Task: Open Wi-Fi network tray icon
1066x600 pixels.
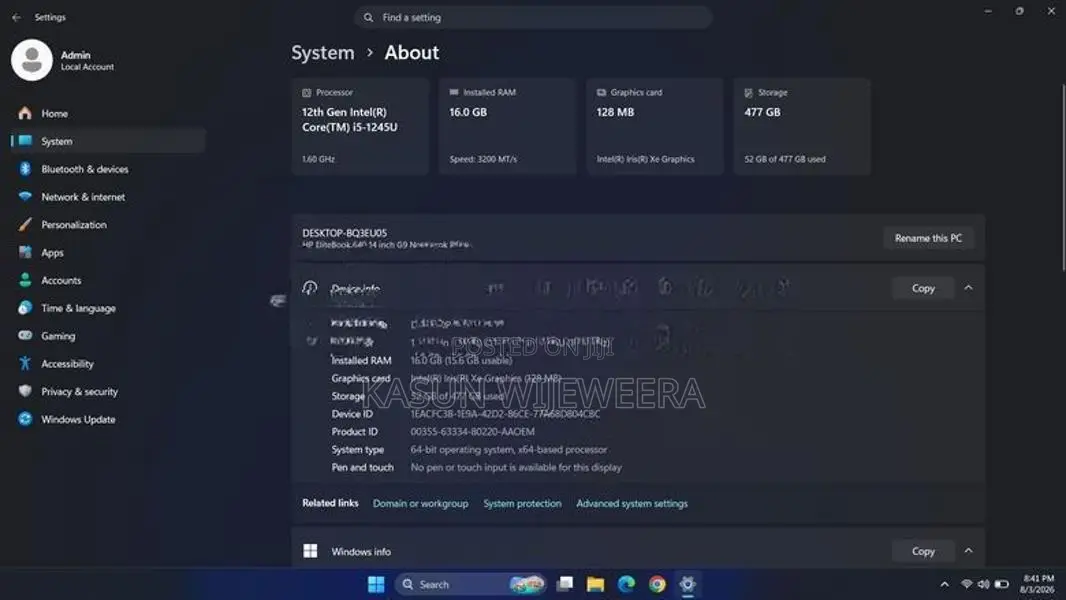Action: 966,584
